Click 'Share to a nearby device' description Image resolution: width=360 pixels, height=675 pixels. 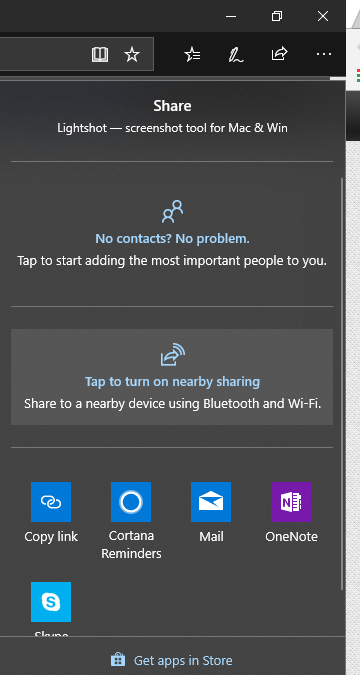[x=172, y=404]
